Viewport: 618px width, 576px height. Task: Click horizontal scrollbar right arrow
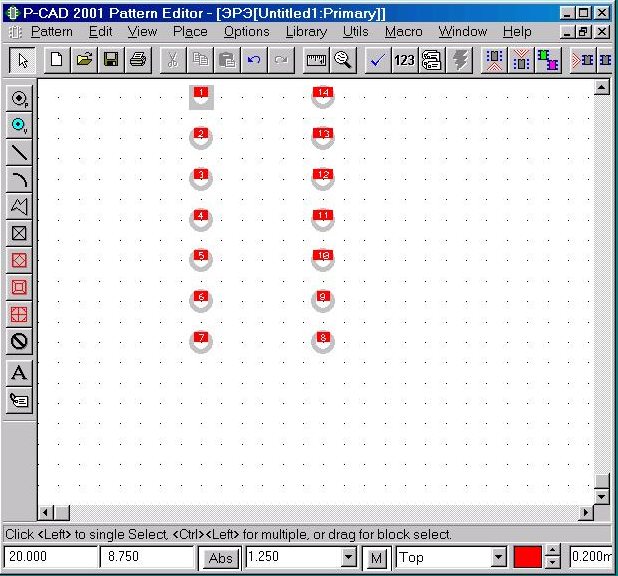click(x=586, y=513)
